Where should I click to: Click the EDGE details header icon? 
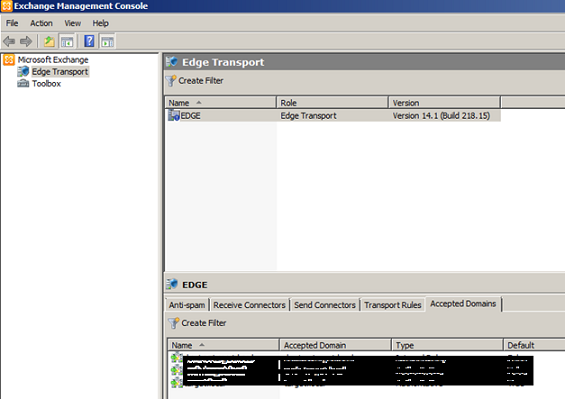tap(172, 284)
